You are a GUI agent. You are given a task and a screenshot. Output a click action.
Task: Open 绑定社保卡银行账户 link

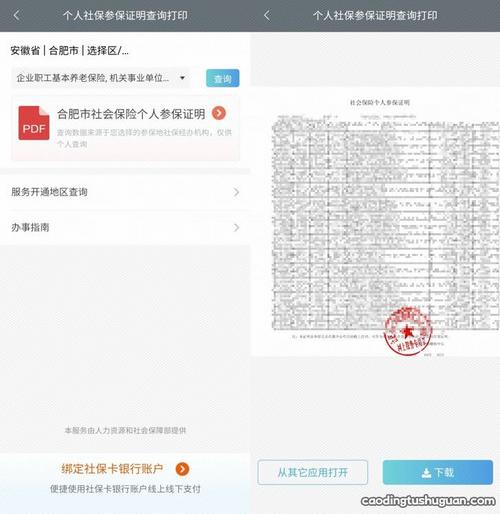pos(112,469)
